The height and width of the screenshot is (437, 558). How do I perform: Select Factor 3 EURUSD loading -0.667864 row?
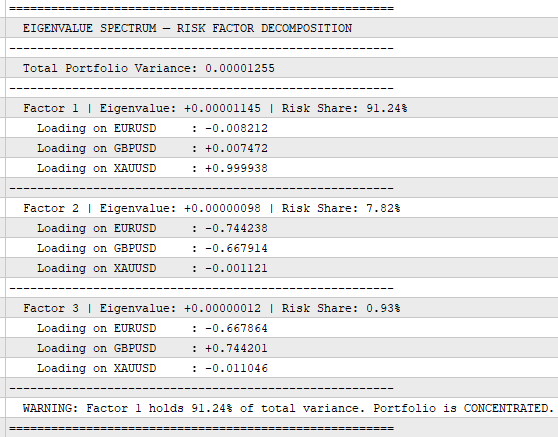pos(282,328)
